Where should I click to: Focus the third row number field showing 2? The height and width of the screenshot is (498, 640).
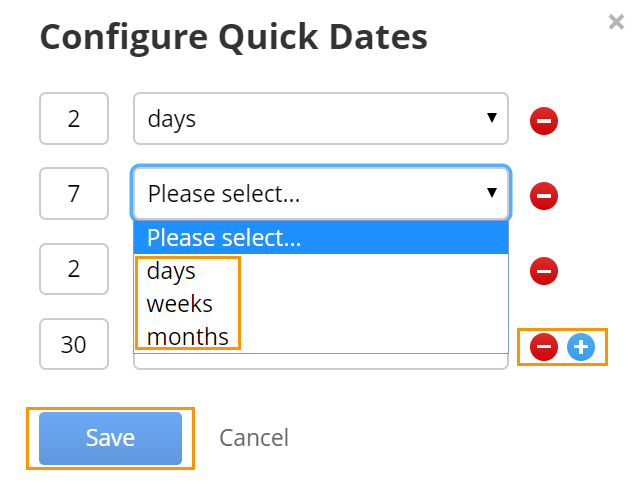[74, 269]
